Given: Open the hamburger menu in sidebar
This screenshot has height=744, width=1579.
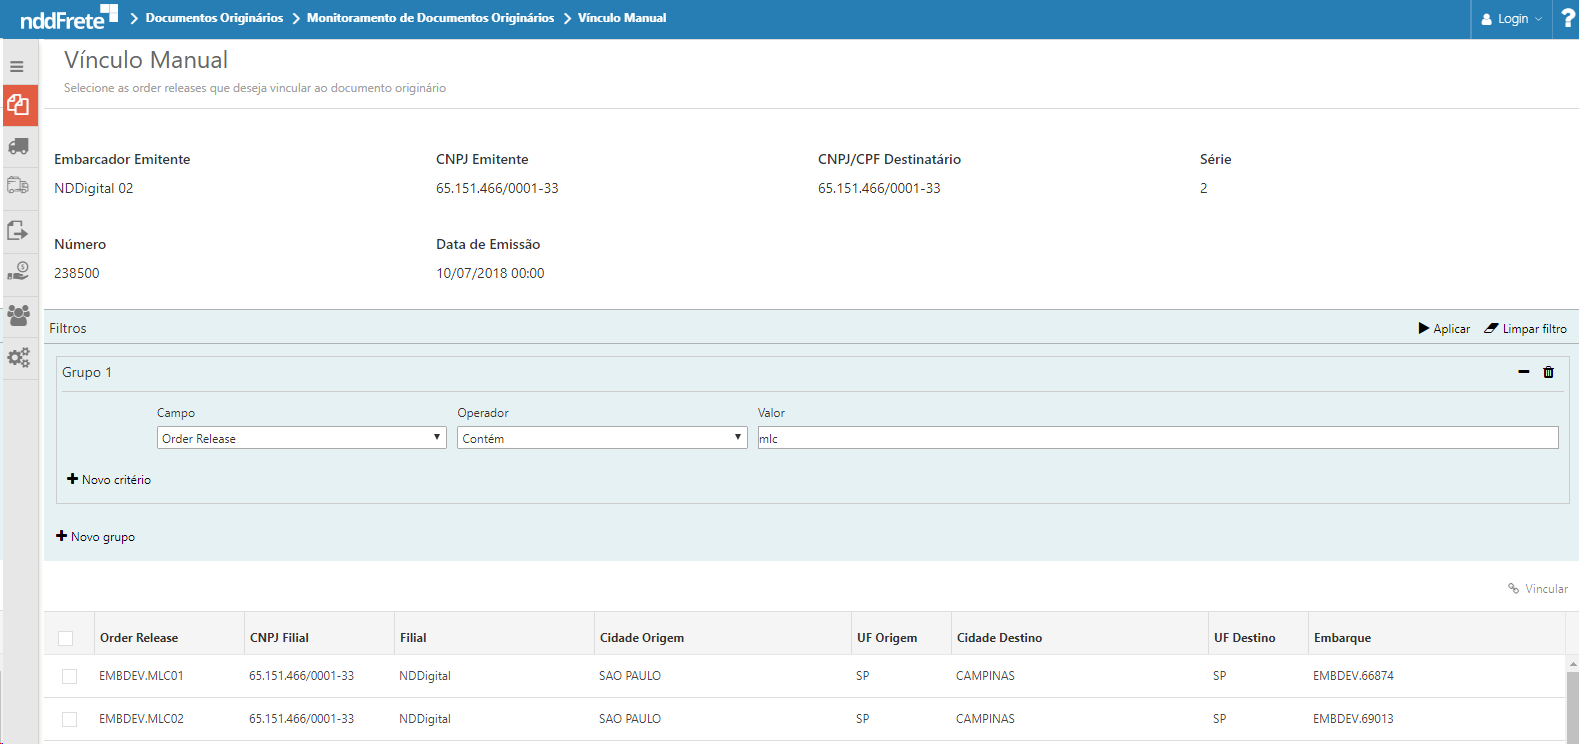Looking at the screenshot, I should pos(17,67).
